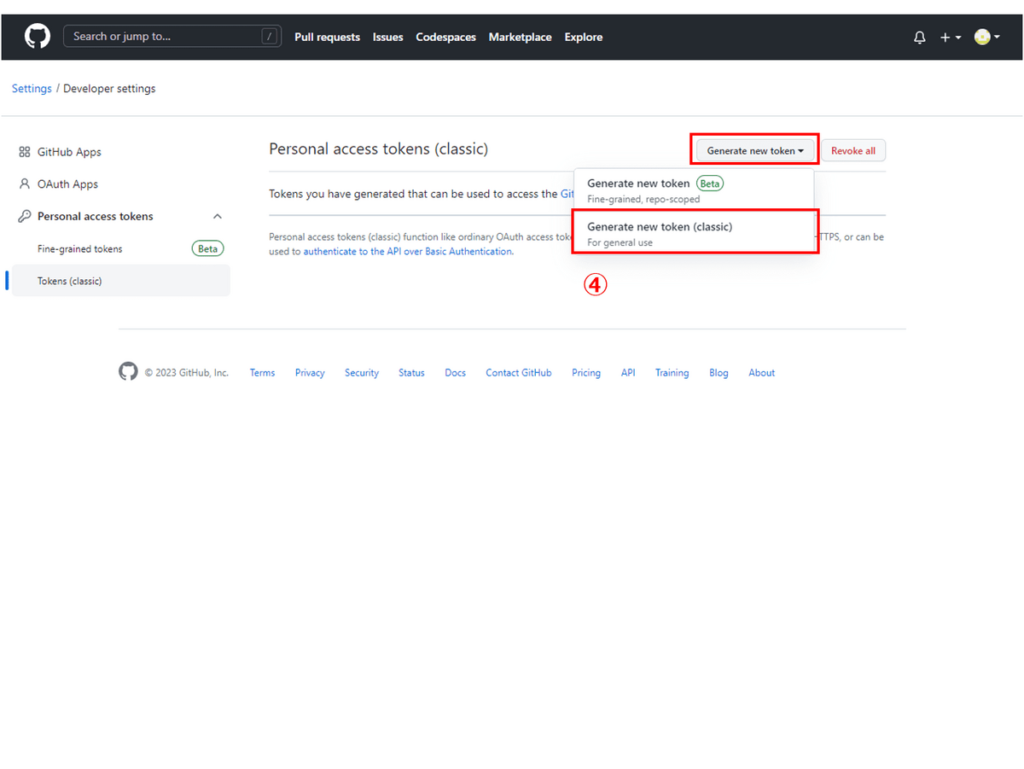Open Issues in top navigation
This screenshot has height=769, width=1024.
point(388,37)
